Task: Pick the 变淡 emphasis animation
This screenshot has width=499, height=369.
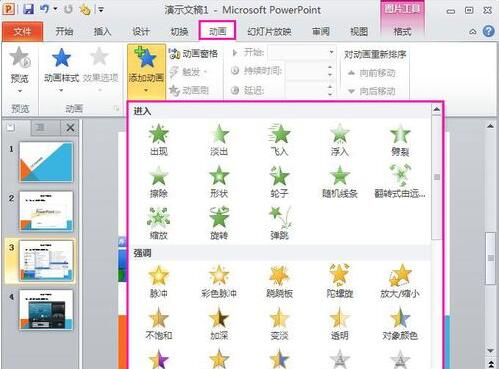Action: click(279, 323)
